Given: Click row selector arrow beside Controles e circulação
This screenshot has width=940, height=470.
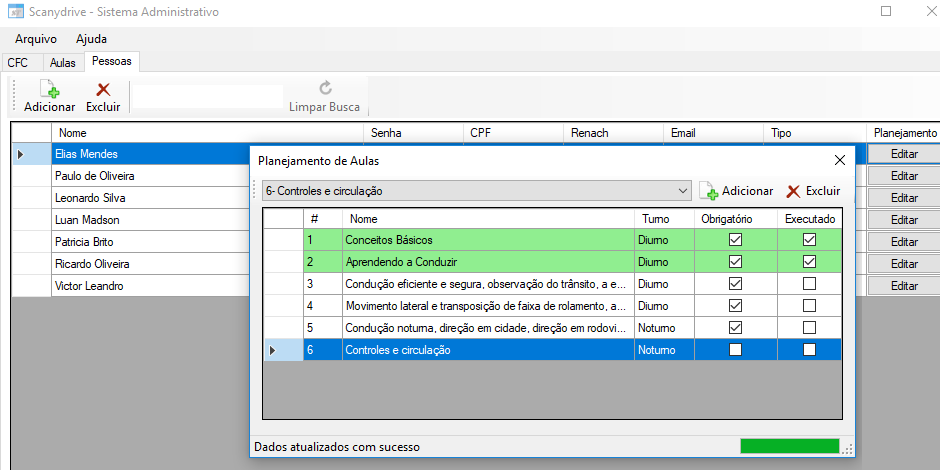Looking at the screenshot, I should (x=273, y=350).
